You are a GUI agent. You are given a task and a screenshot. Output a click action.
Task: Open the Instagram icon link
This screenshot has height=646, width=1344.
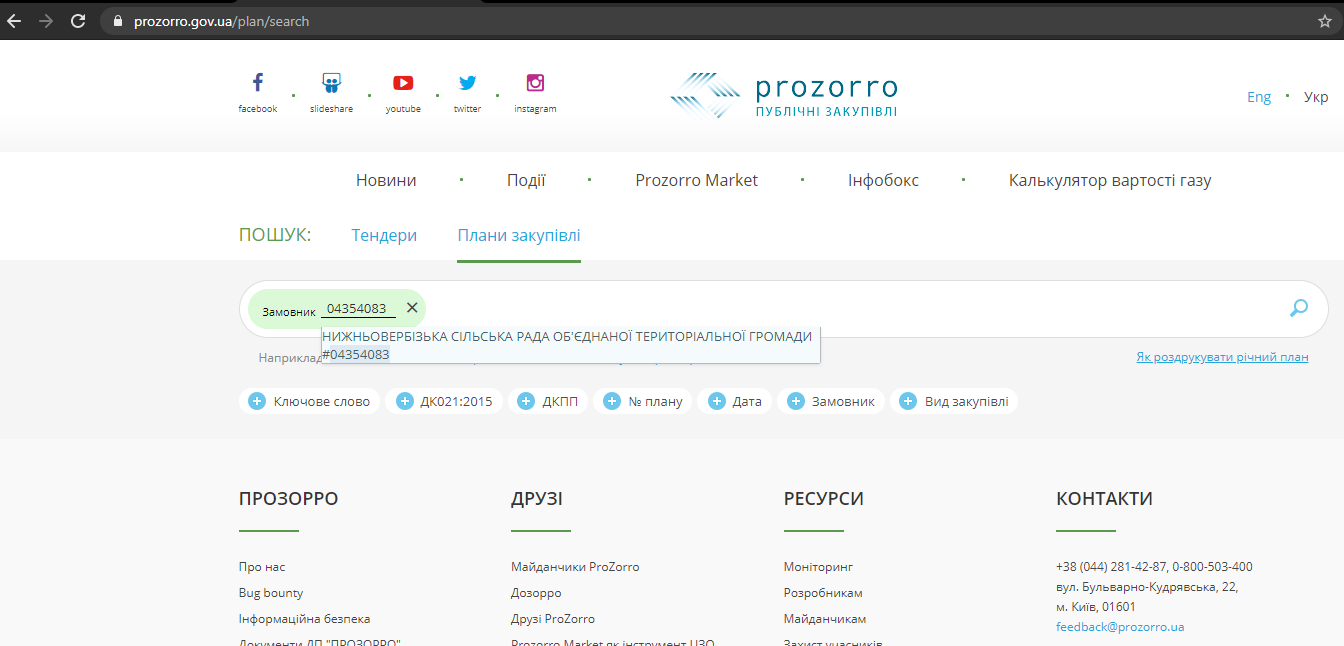click(535, 84)
